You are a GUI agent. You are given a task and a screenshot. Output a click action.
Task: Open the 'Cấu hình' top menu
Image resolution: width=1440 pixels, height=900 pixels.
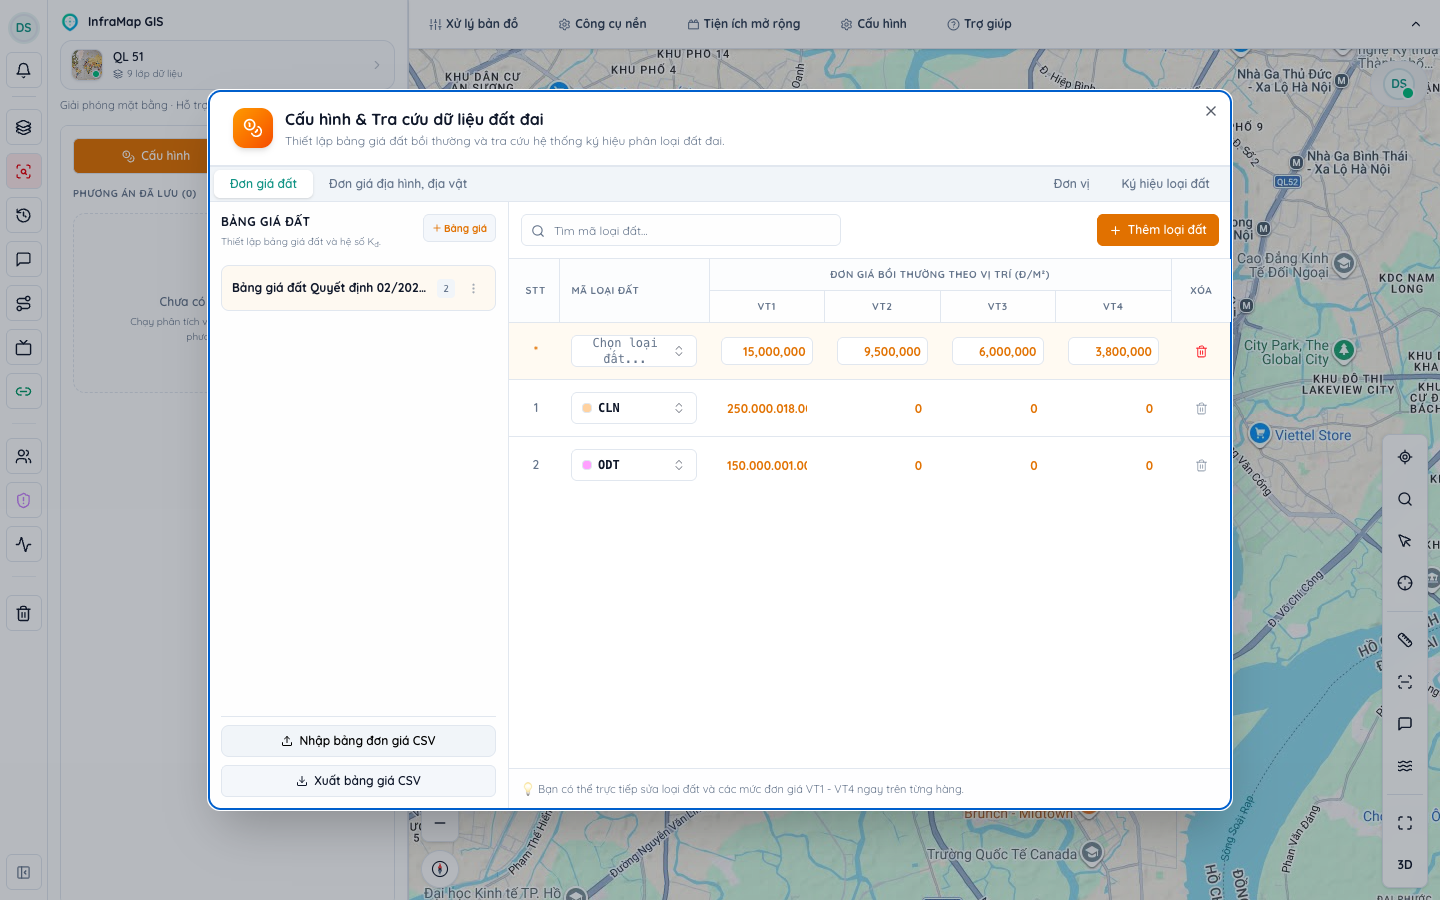click(x=874, y=24)
